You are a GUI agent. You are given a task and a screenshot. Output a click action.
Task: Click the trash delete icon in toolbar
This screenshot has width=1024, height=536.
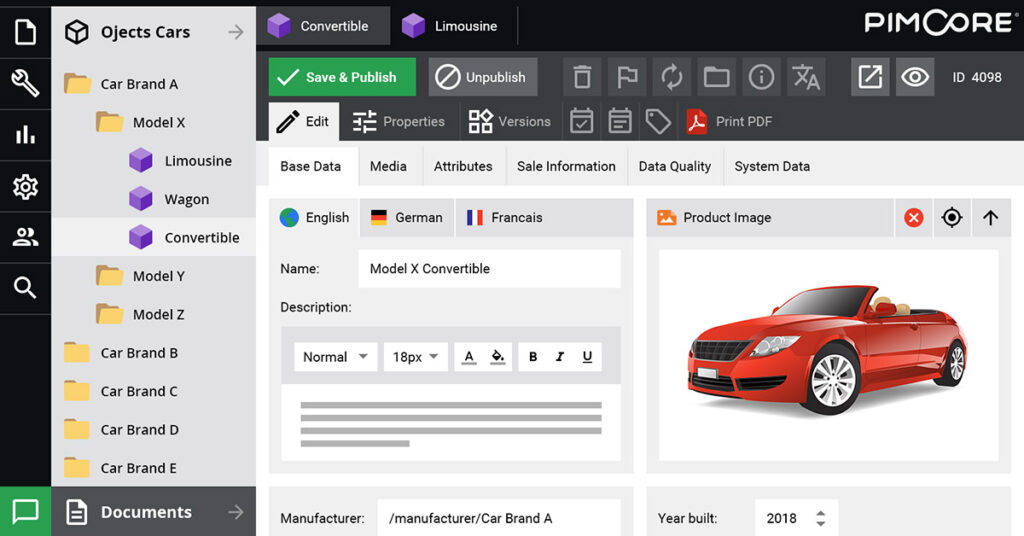click(583, 77)
